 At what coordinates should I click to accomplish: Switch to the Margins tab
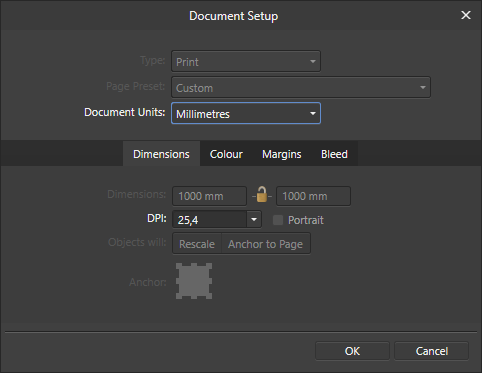282,154
